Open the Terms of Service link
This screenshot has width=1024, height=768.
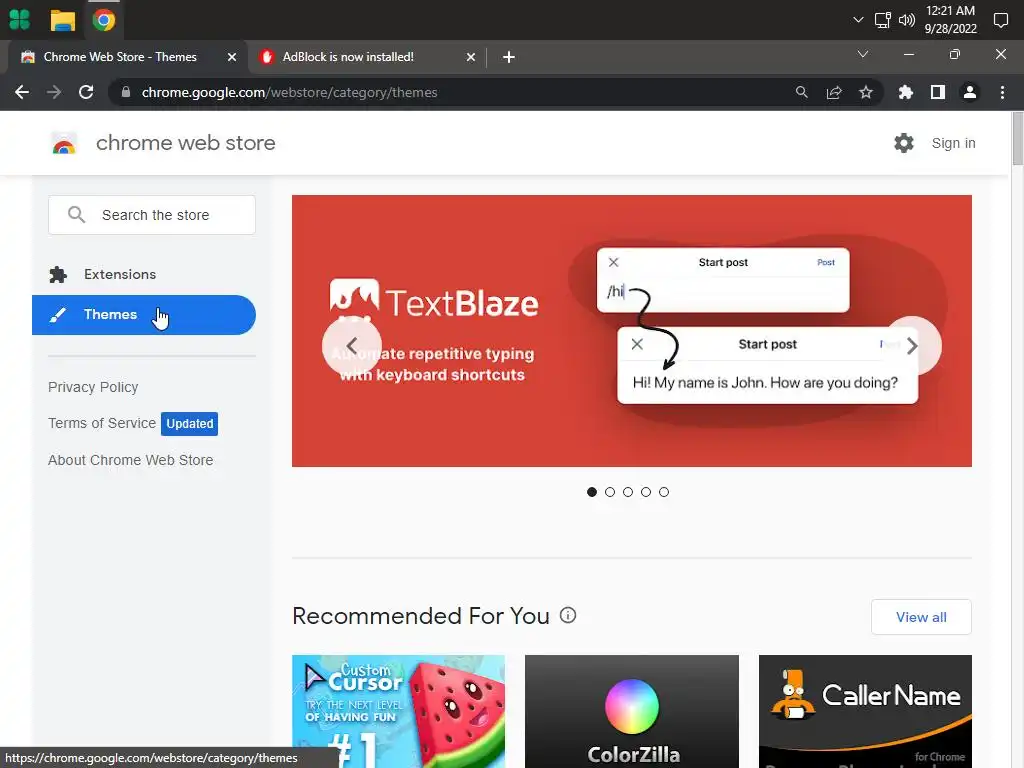[x=102, y=423]
